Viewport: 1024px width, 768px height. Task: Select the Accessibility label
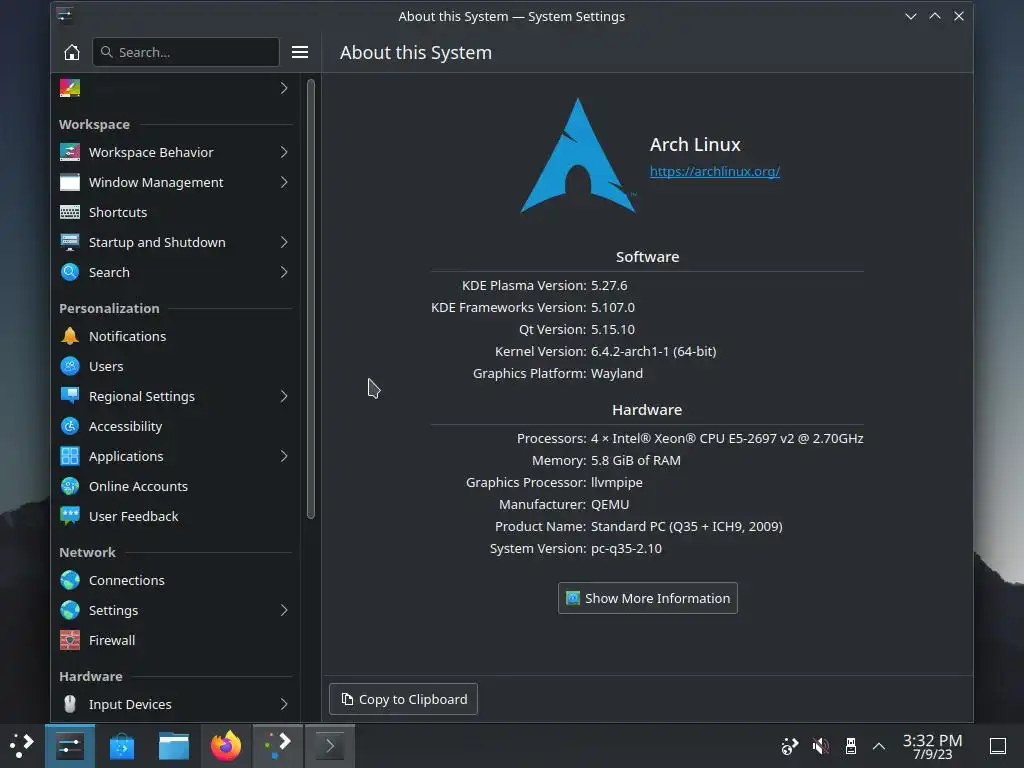(x=125, y=426)
